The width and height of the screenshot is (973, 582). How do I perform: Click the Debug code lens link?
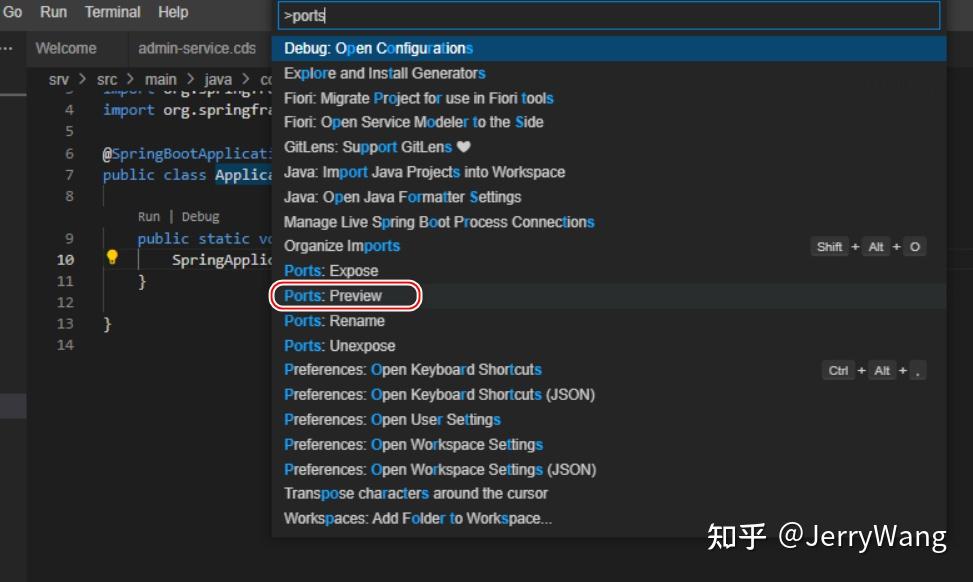coord(200,217)
